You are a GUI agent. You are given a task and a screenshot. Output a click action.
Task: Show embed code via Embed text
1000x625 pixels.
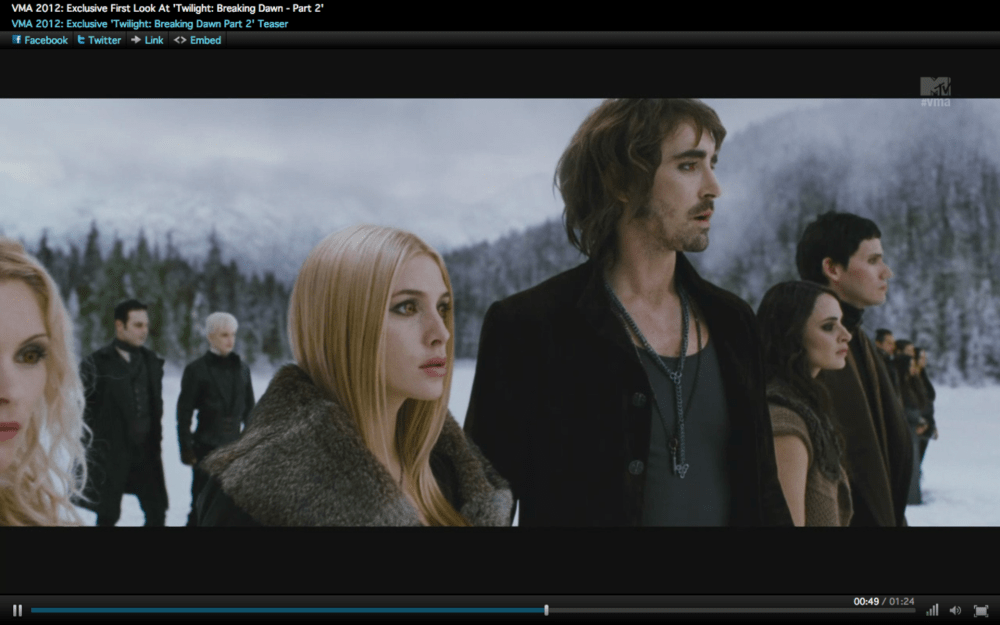pos(205,40)
